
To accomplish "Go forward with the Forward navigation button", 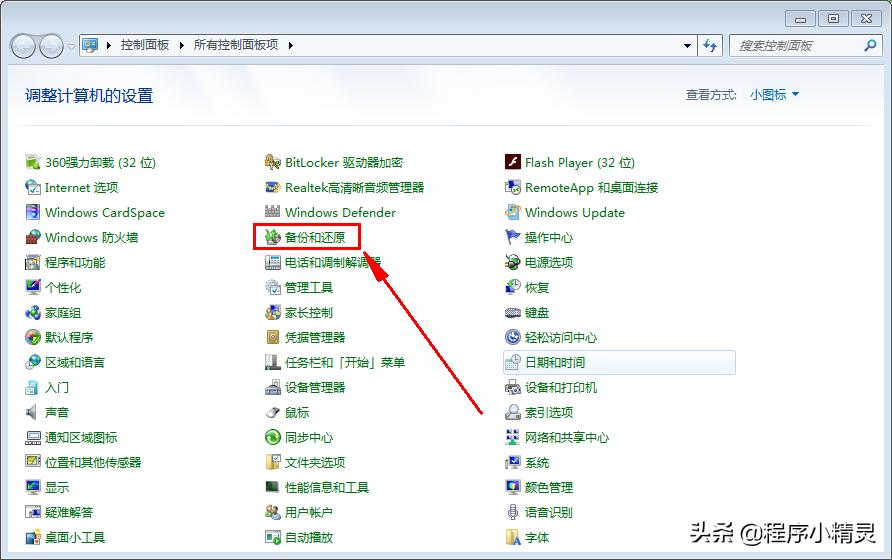I will 51,46.
